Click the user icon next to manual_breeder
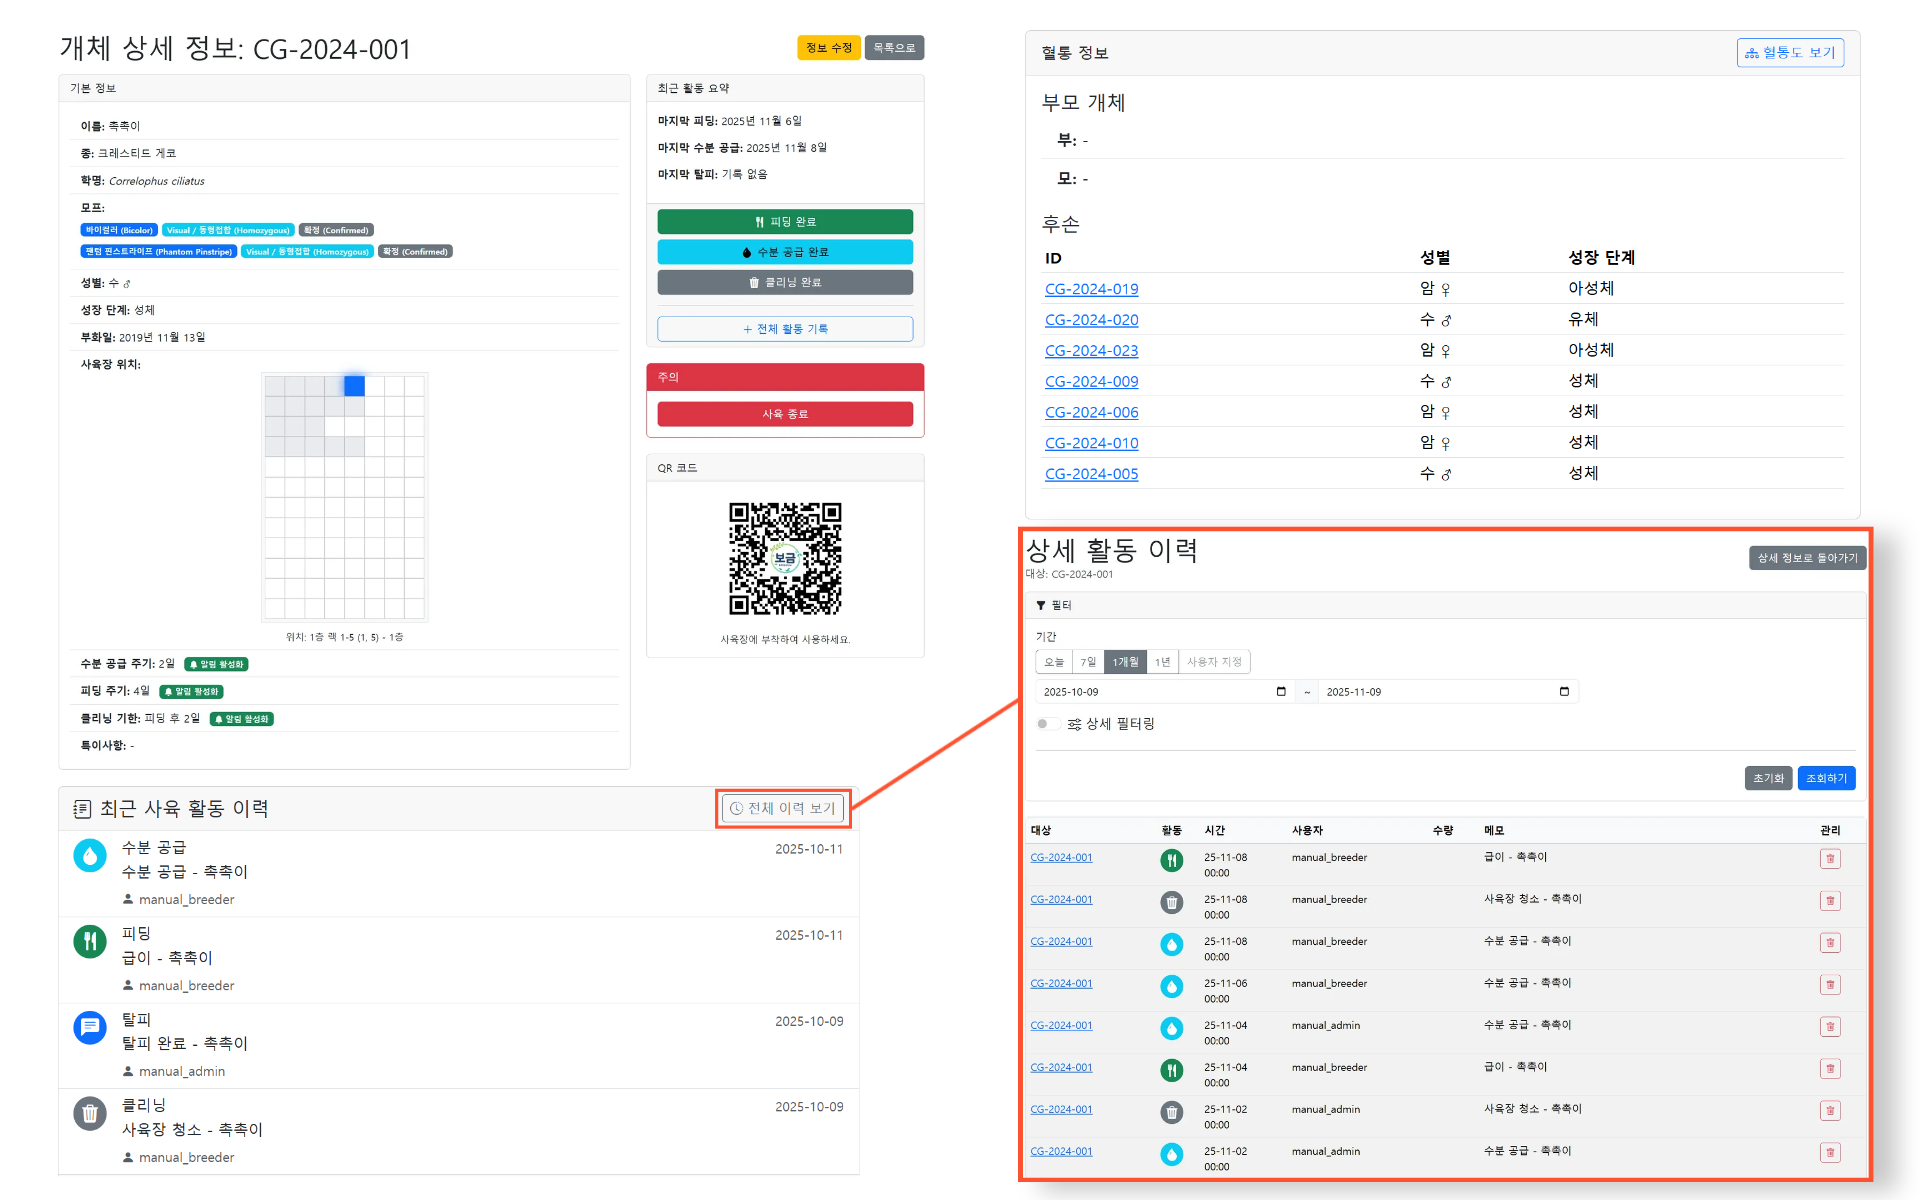The width and height of the screenshot is (1920, 1200). click(x=128, y=899)
